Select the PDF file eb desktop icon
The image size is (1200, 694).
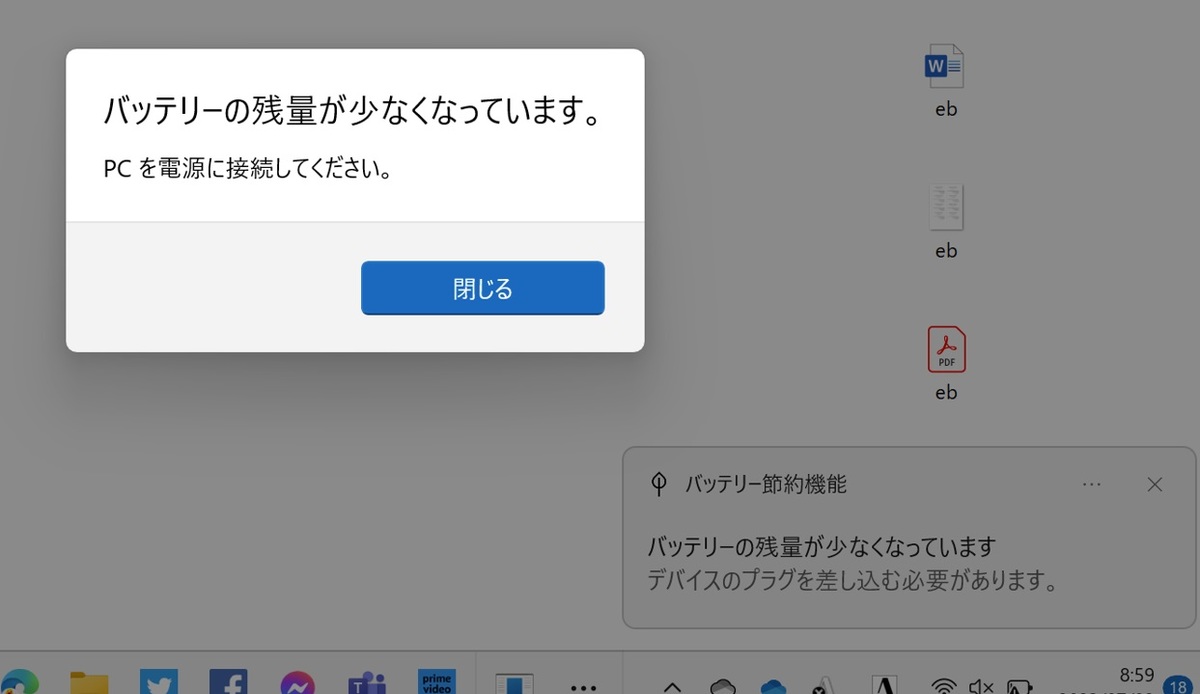(x=945, y=364)
